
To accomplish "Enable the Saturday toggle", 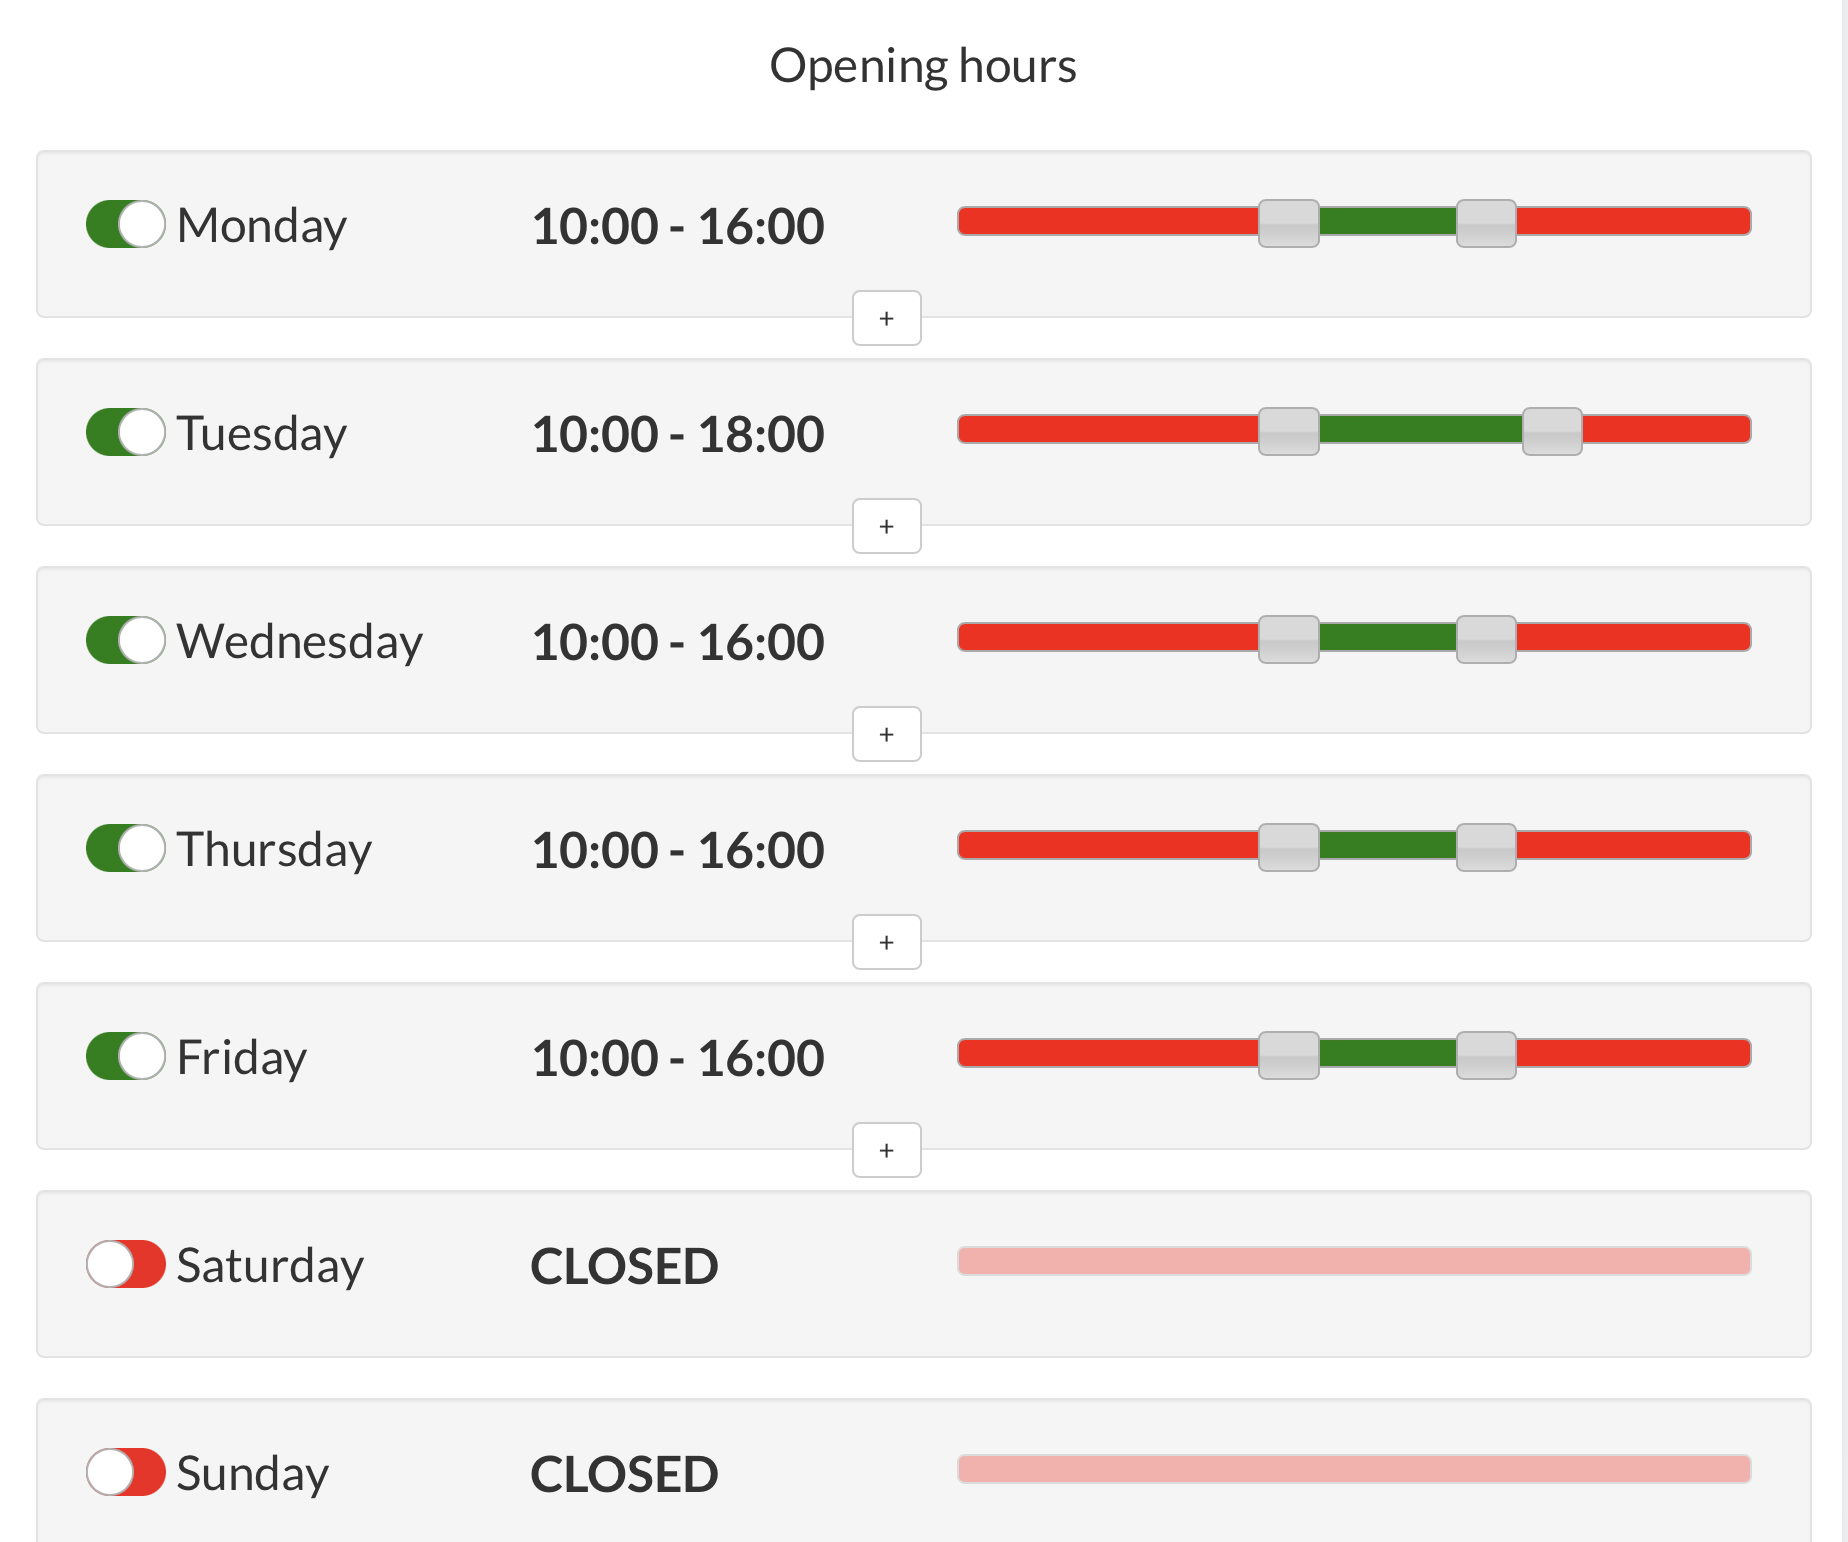I will coord(126,1264).
